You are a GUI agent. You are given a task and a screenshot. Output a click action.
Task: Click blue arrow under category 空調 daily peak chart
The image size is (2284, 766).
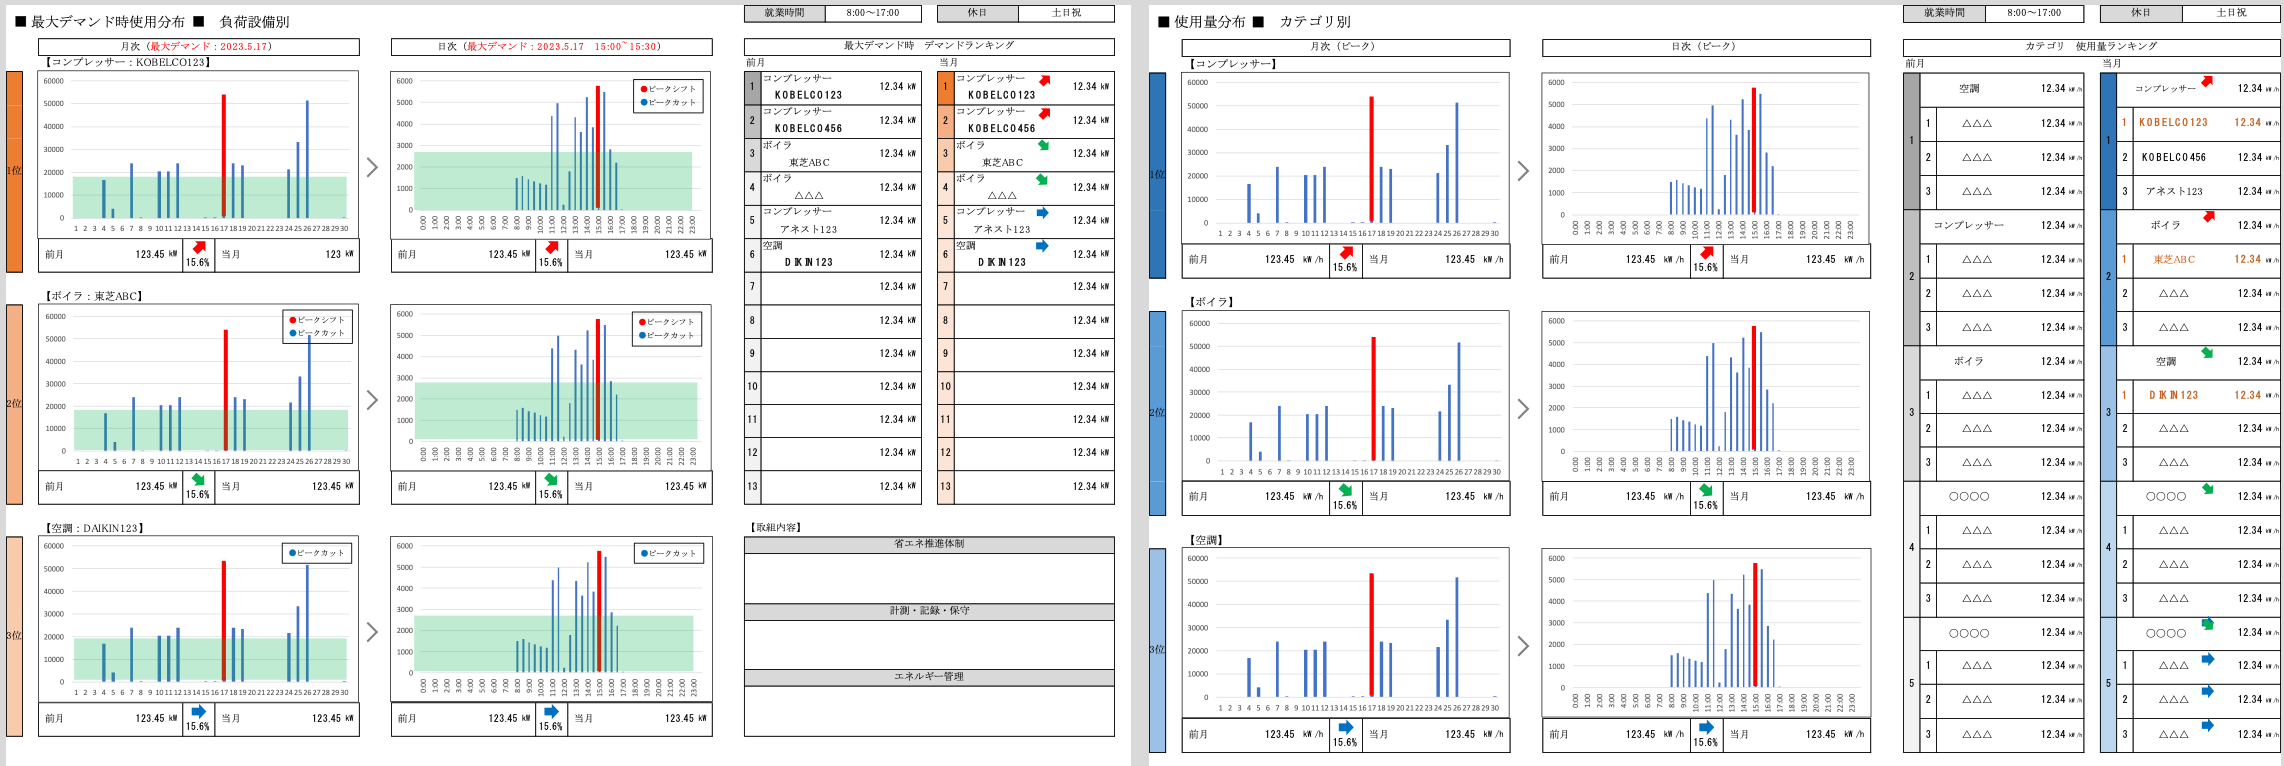click(x=1706, y=727)
